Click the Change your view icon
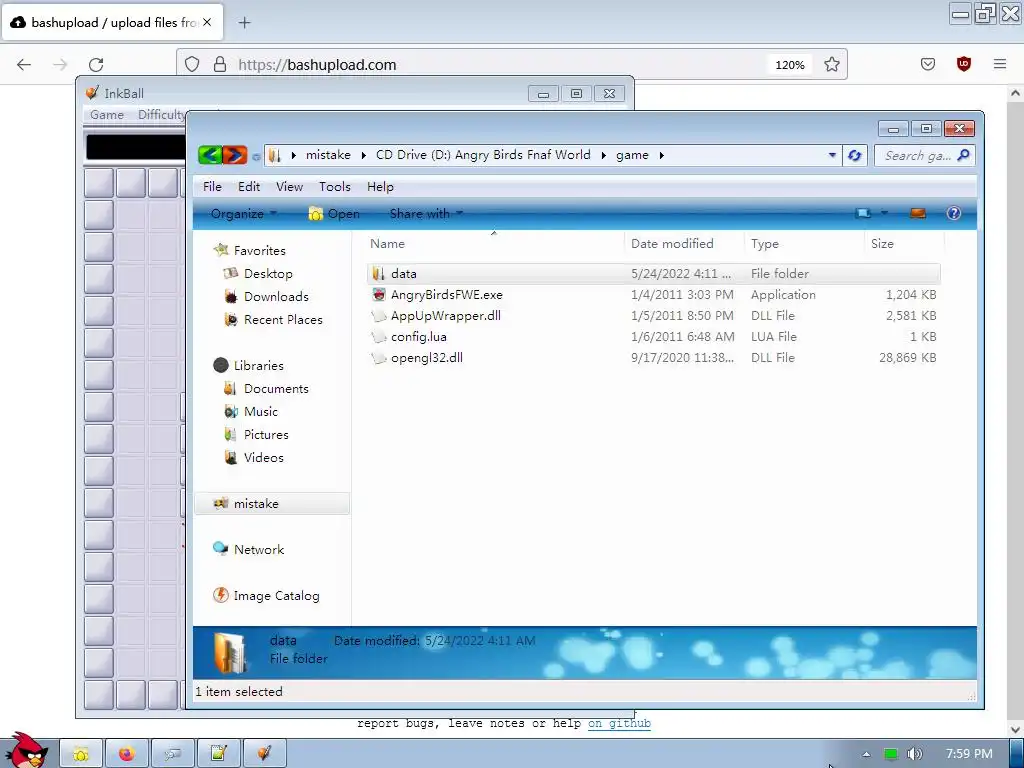1024x768 pixels. pyautogui.click(x=863, y=214)
